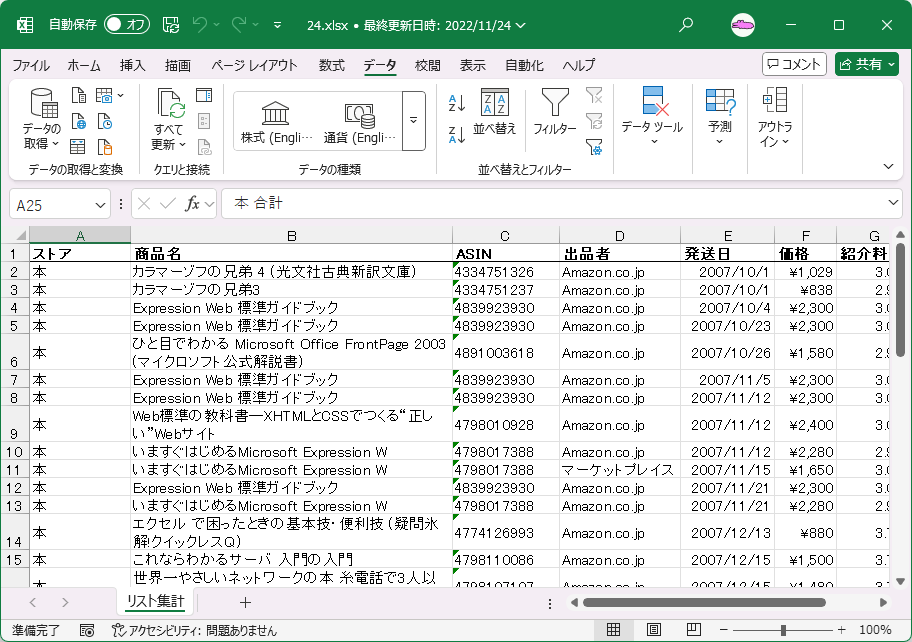Click the grayed-out Edit Links icon in the Queries & Connections group
The height and width of the screenshot is (642, 912).
[x=204, y=147]
